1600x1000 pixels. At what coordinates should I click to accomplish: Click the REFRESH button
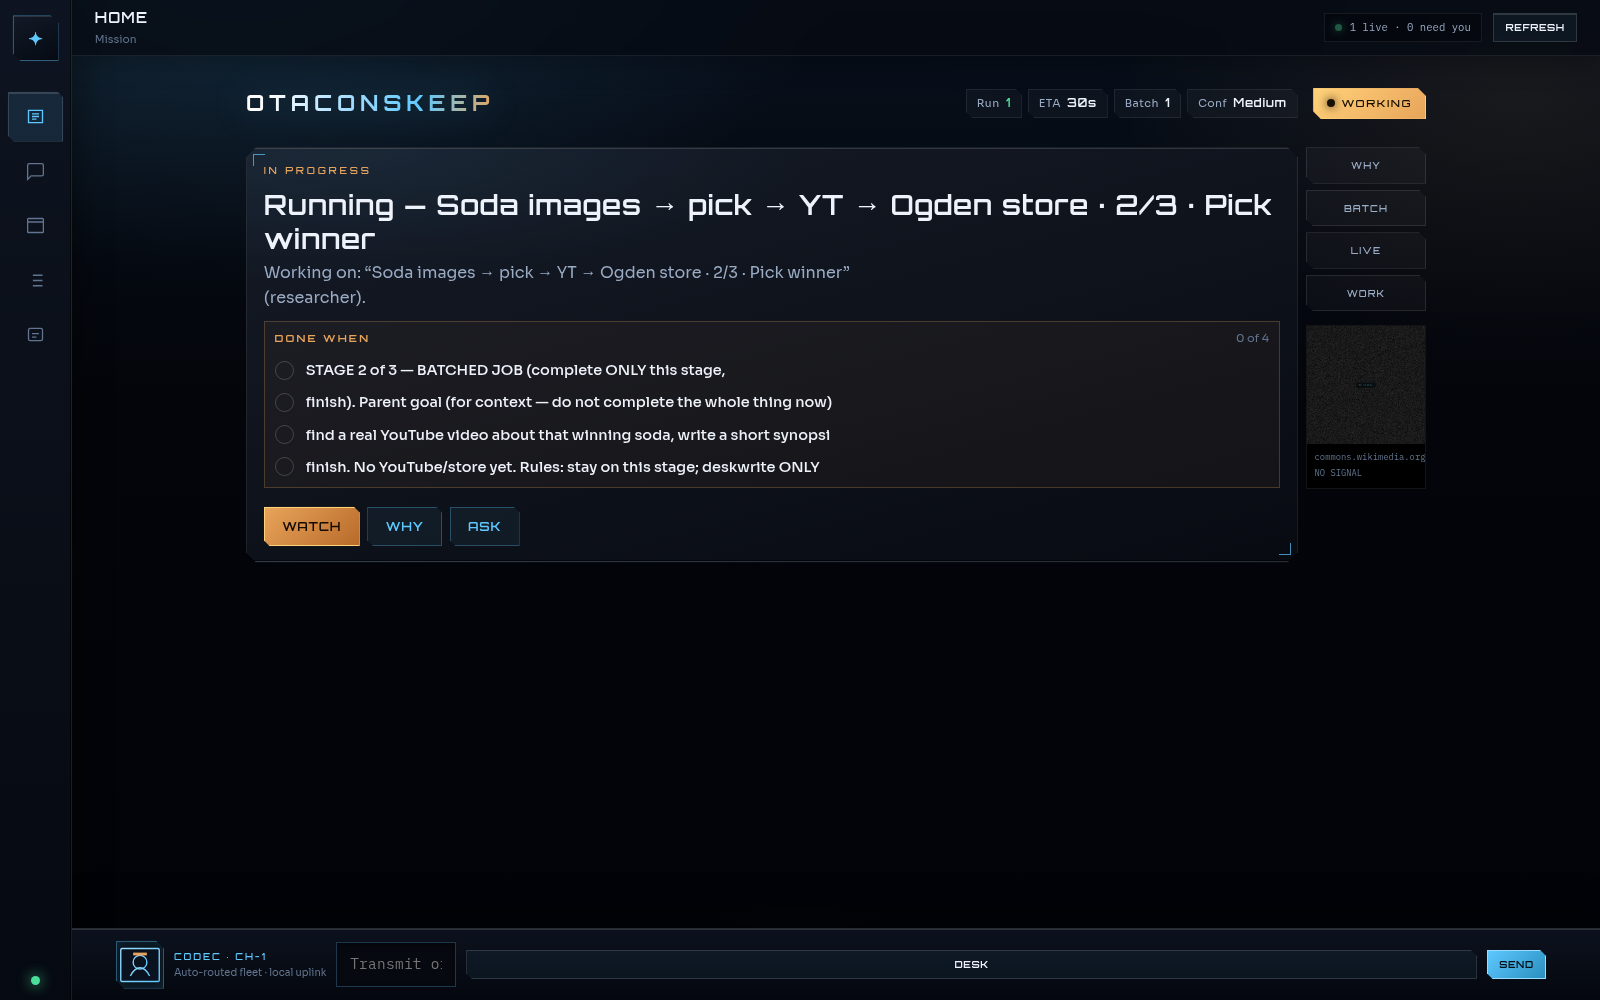pyautogui.click(x=1534, y=28)
